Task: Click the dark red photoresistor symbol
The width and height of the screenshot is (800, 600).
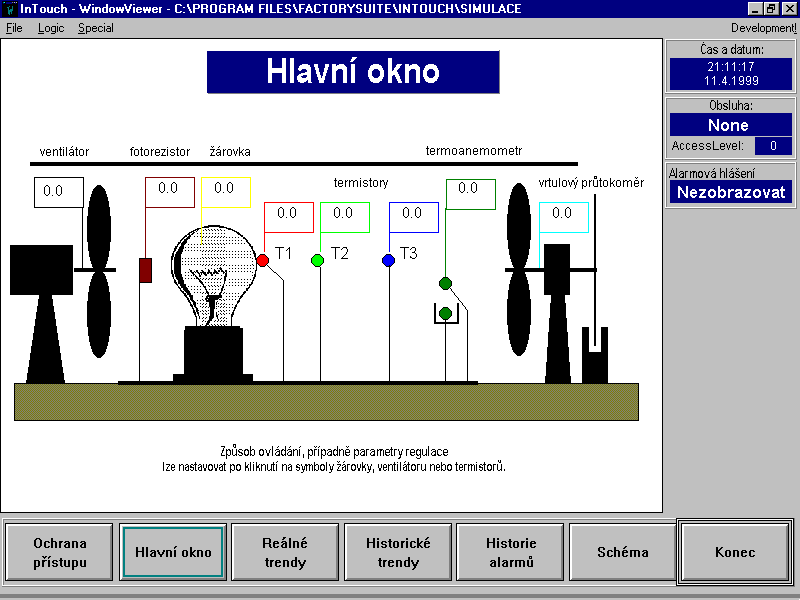Action: pyautogui.click(x=145, y=269)
